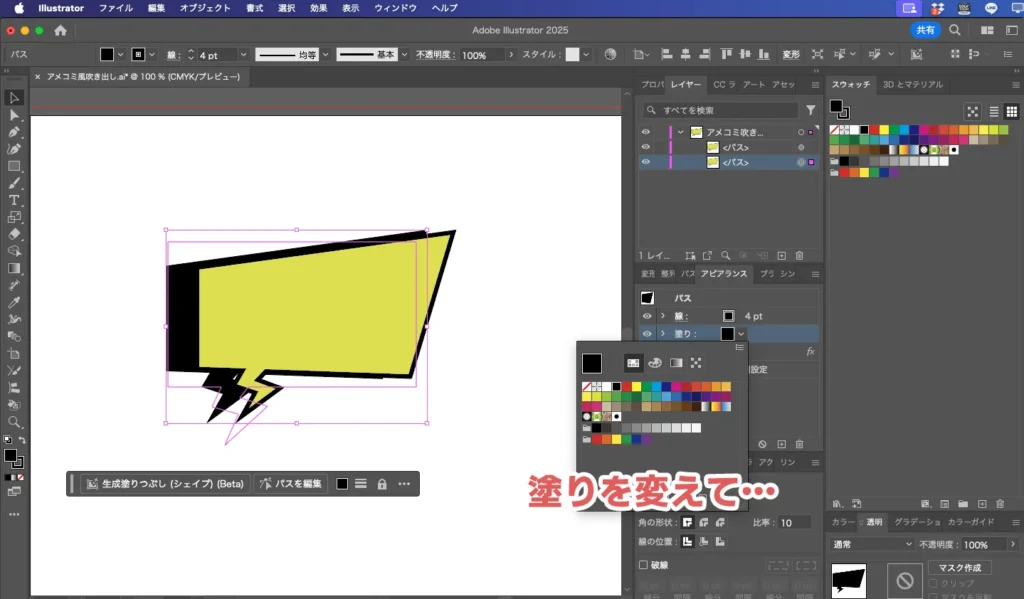This screenshot has width=1024, height=599.
Task: Click the Eyedropper tool
Action: 14,302
